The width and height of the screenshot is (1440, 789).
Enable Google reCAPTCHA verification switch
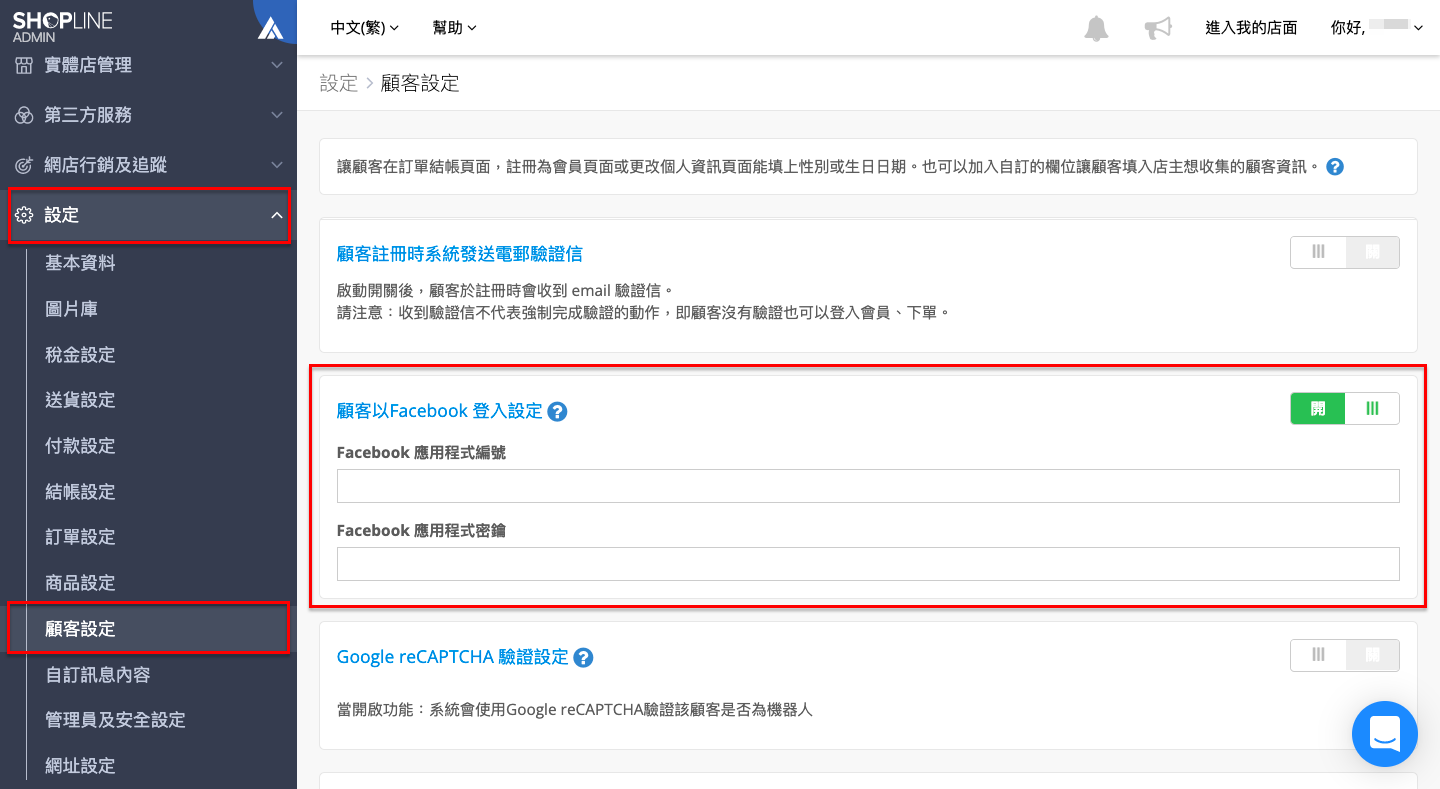pos(1345,654)
